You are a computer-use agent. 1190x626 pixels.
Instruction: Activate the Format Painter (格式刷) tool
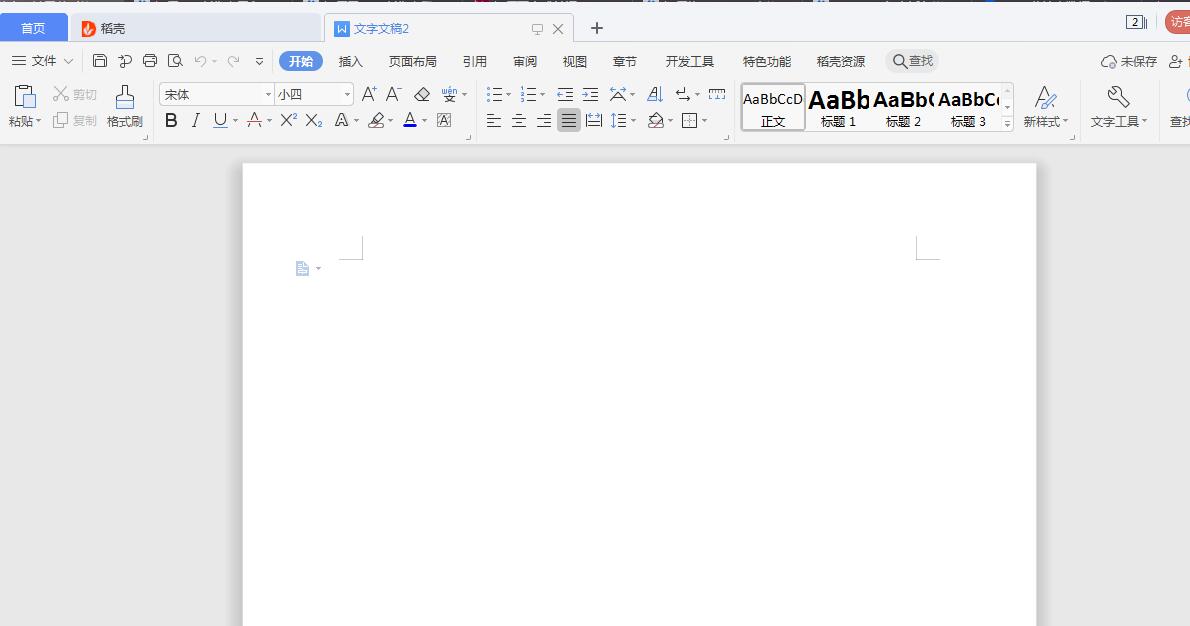point(125,105)
